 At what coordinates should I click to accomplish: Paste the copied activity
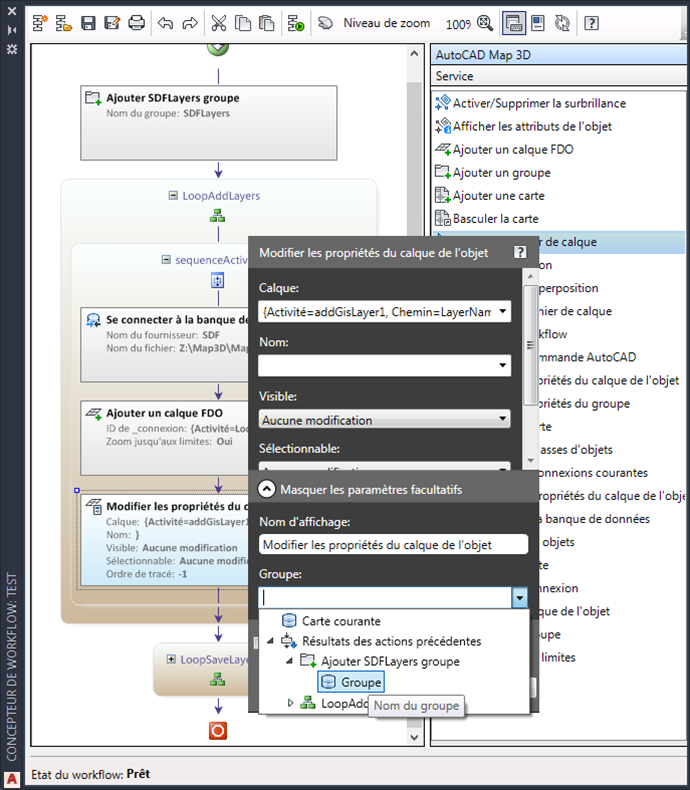pos(266,23)
